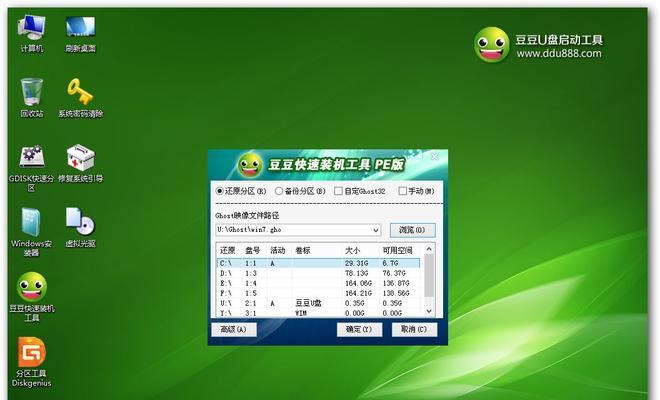Select the Y:\ WIM partition row
The width and height of the screenshot is (660, 400).
319,313
